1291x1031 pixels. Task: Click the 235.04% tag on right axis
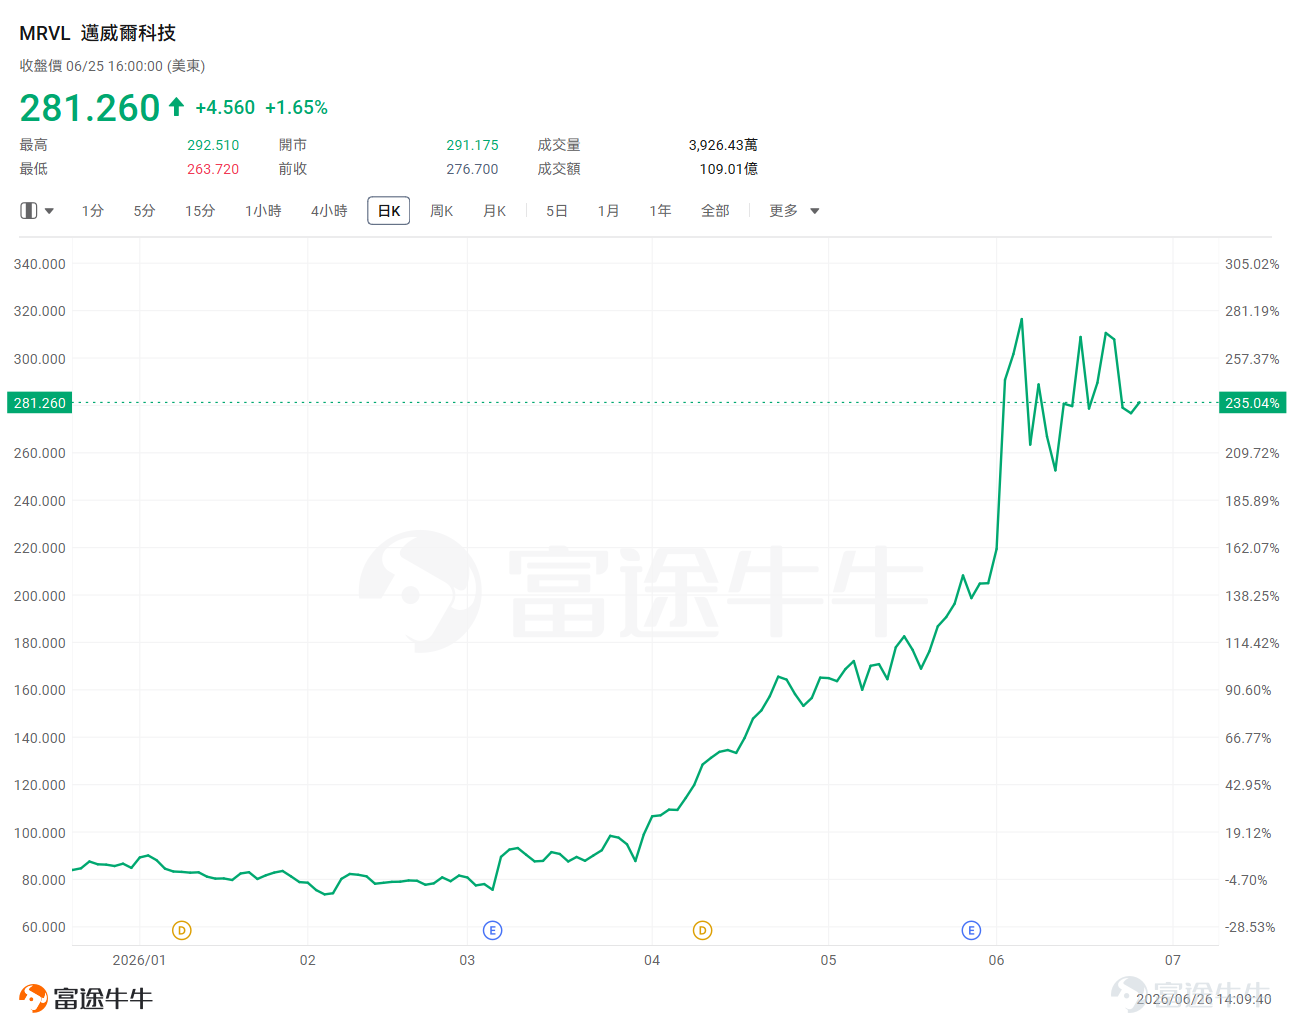coord(1253,403)
